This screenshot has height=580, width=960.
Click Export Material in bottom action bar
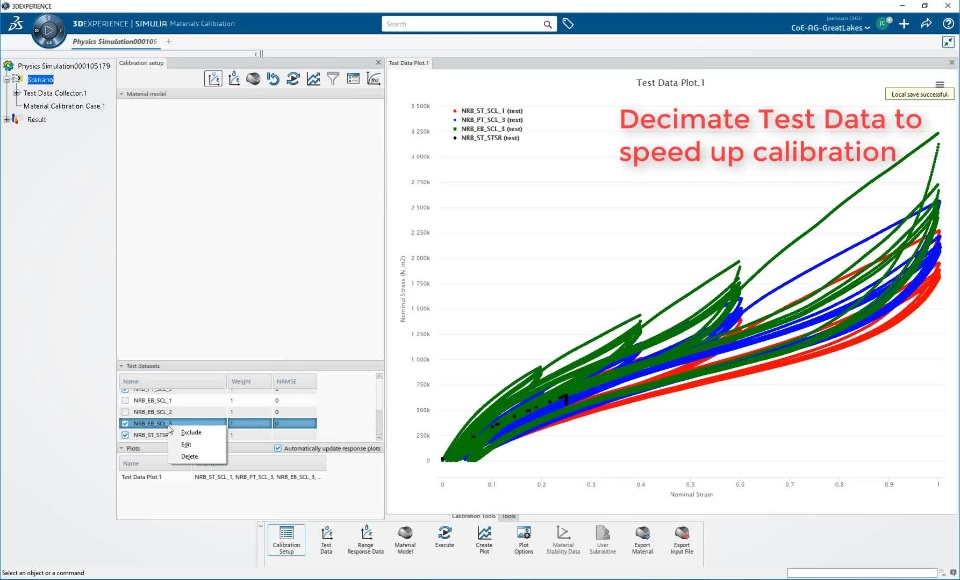pyautogui.click(x=642, y=540)
